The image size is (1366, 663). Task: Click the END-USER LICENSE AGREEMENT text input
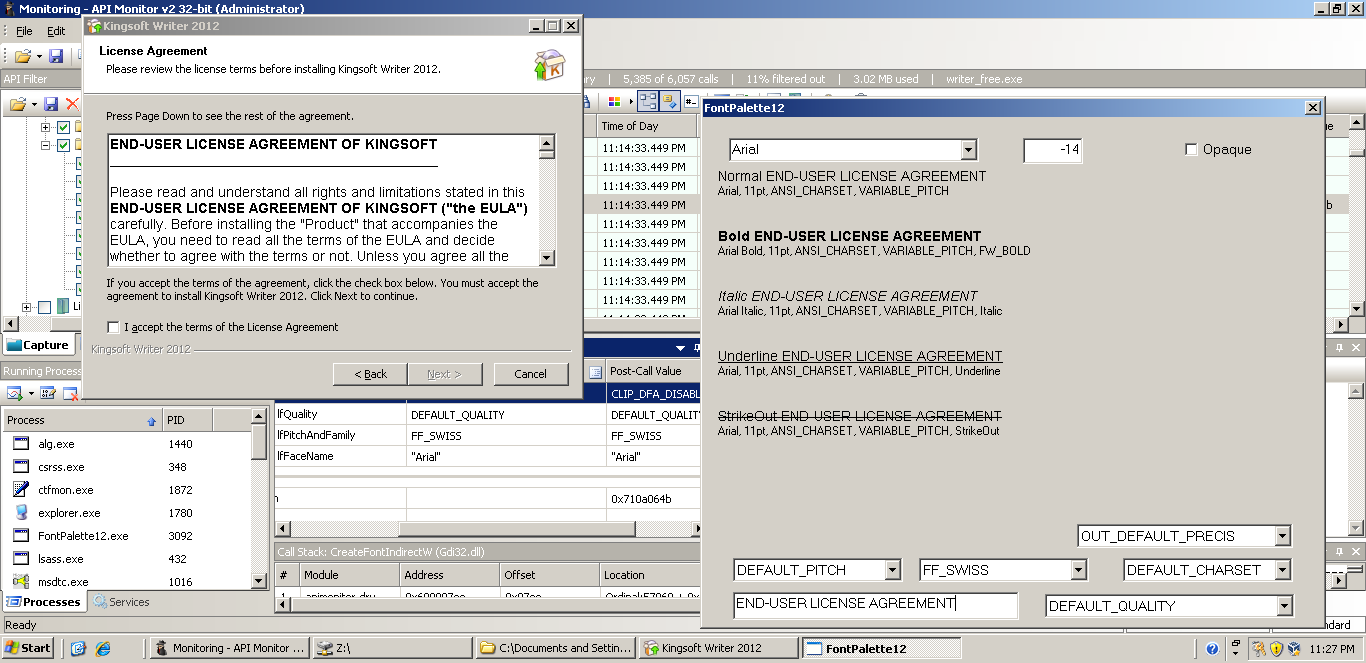coord(875,605)
